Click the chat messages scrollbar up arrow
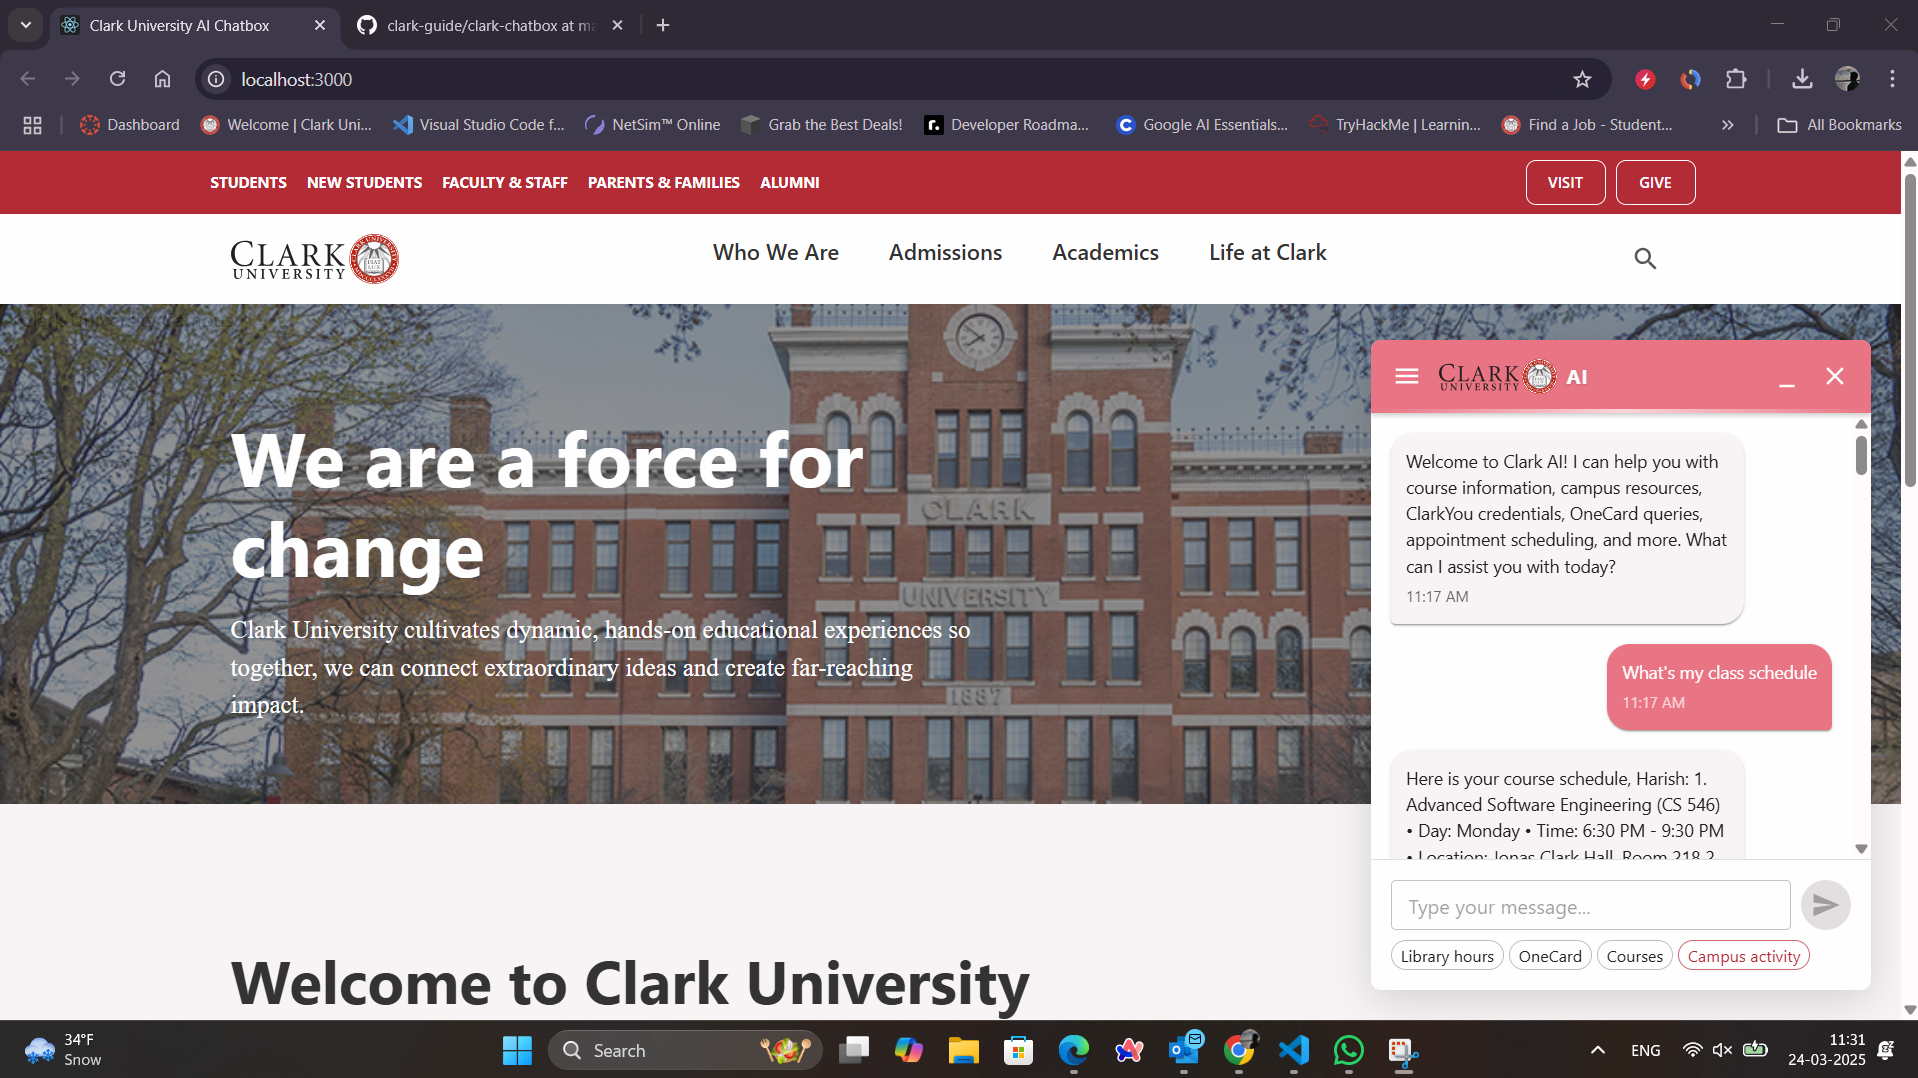The width and height of the screenshot is (1918, 1078). coord(1860,424)
